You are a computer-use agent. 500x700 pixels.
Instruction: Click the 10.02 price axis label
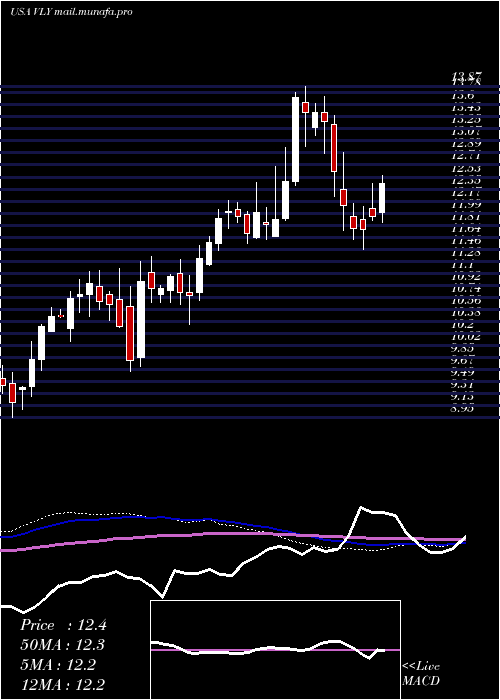coord(465,338)
